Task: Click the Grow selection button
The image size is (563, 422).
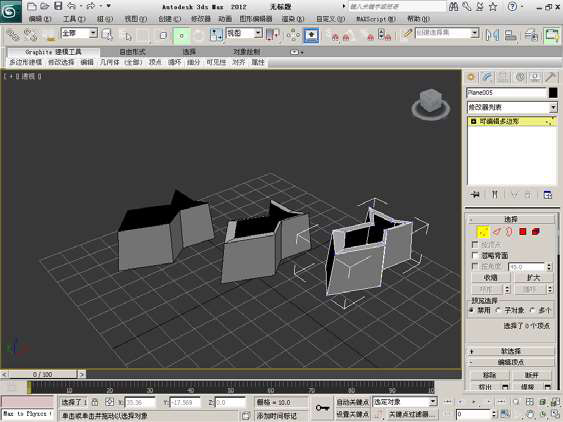Action: 533,278
